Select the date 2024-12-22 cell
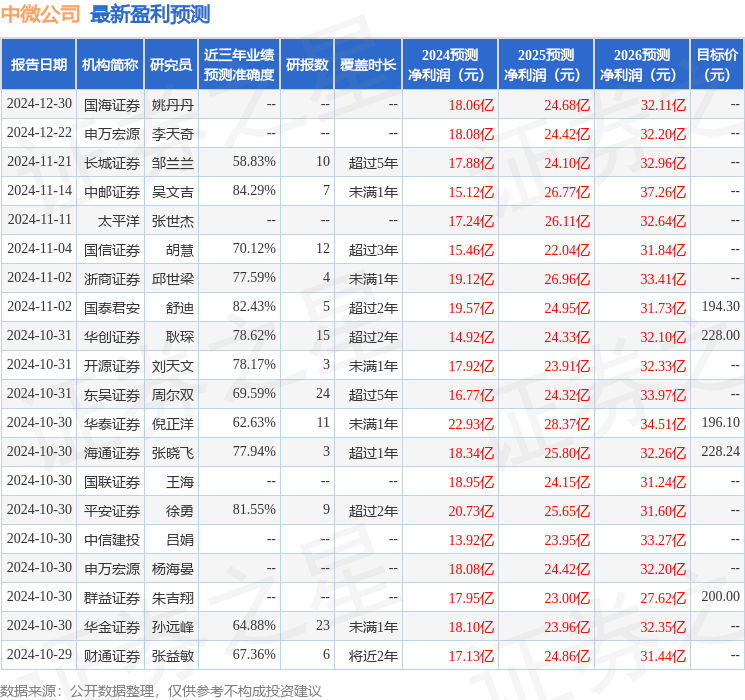This screenshot has width=745, height=700. 39,133
